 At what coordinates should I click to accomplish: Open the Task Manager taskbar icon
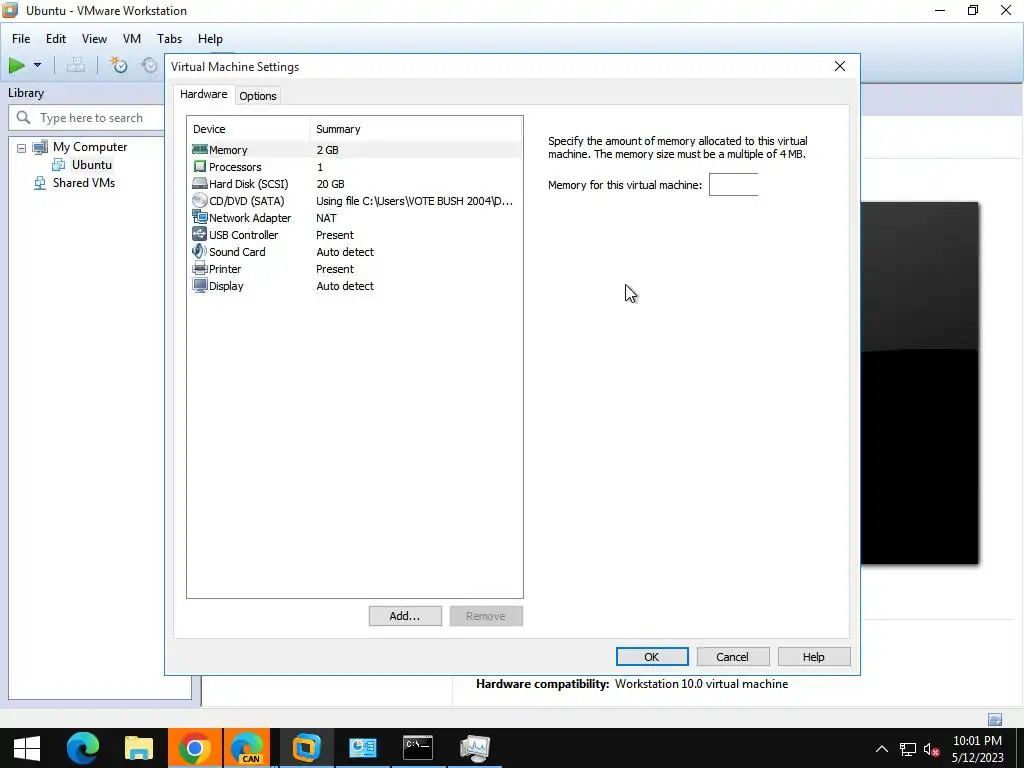[475, 748]
